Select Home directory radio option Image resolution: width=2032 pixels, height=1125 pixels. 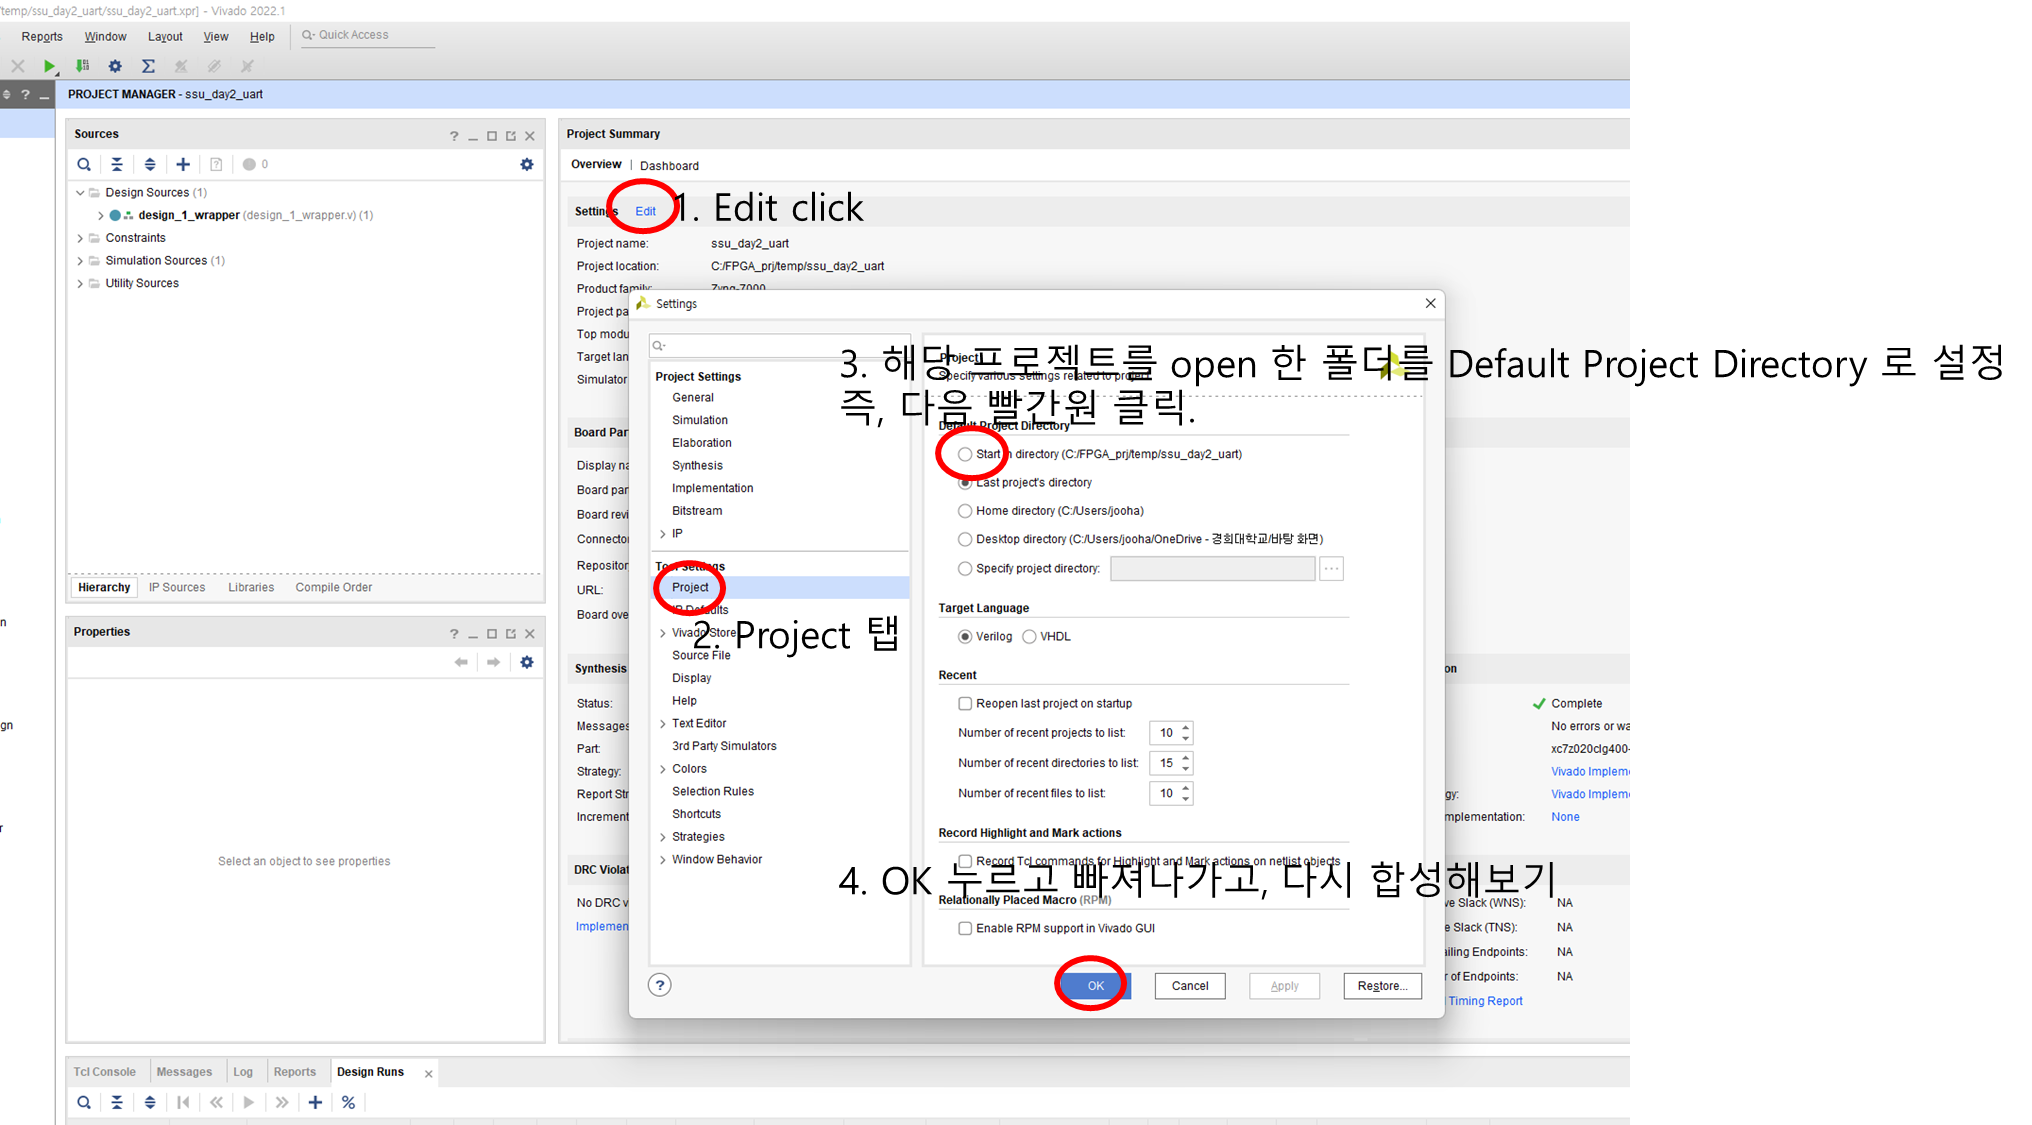965,511
